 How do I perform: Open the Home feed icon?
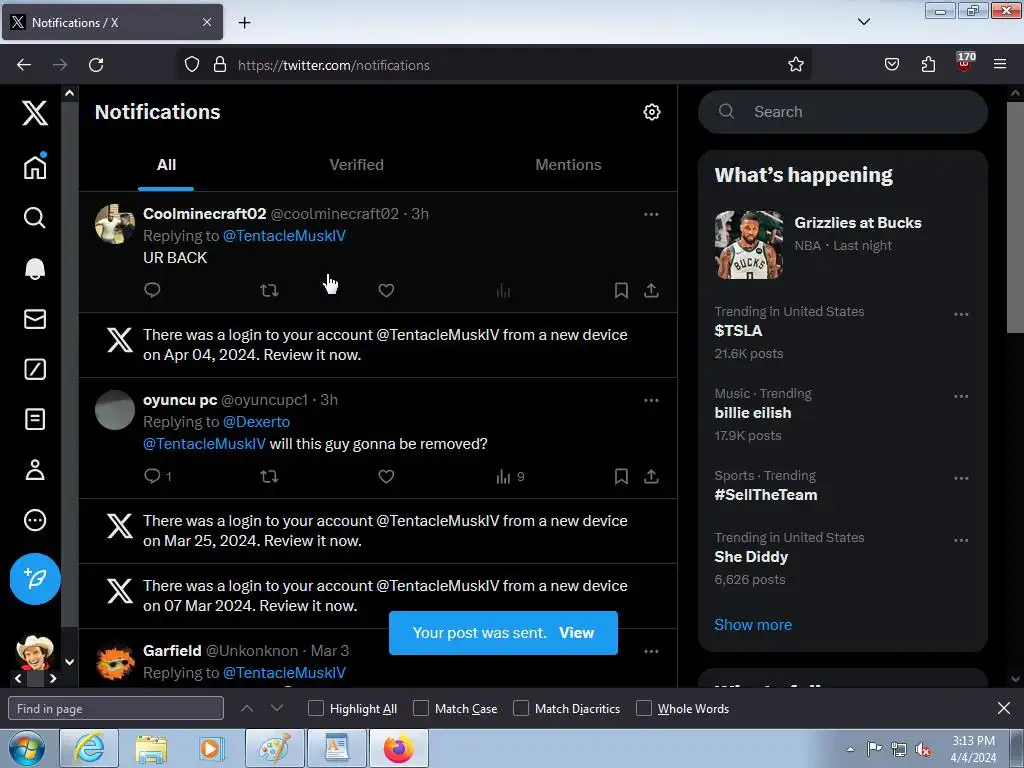(35, 166)
